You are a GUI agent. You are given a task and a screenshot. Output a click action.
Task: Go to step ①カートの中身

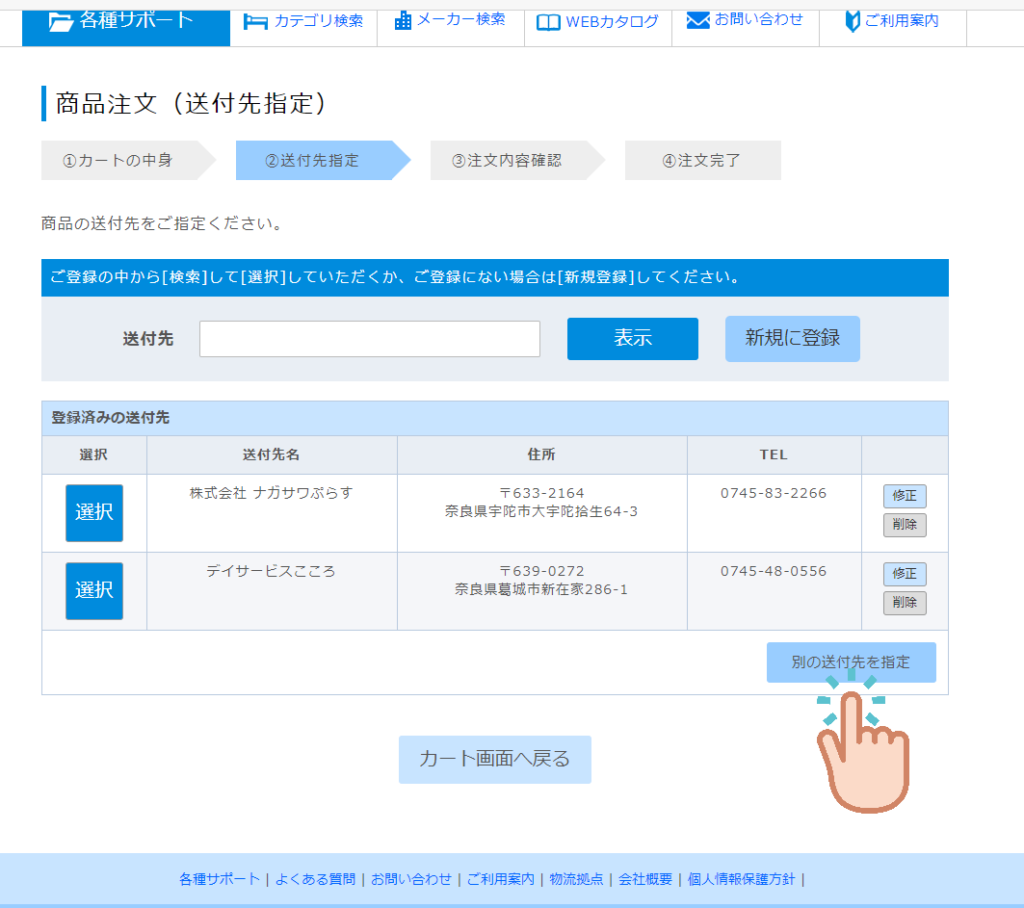[118, 160]
